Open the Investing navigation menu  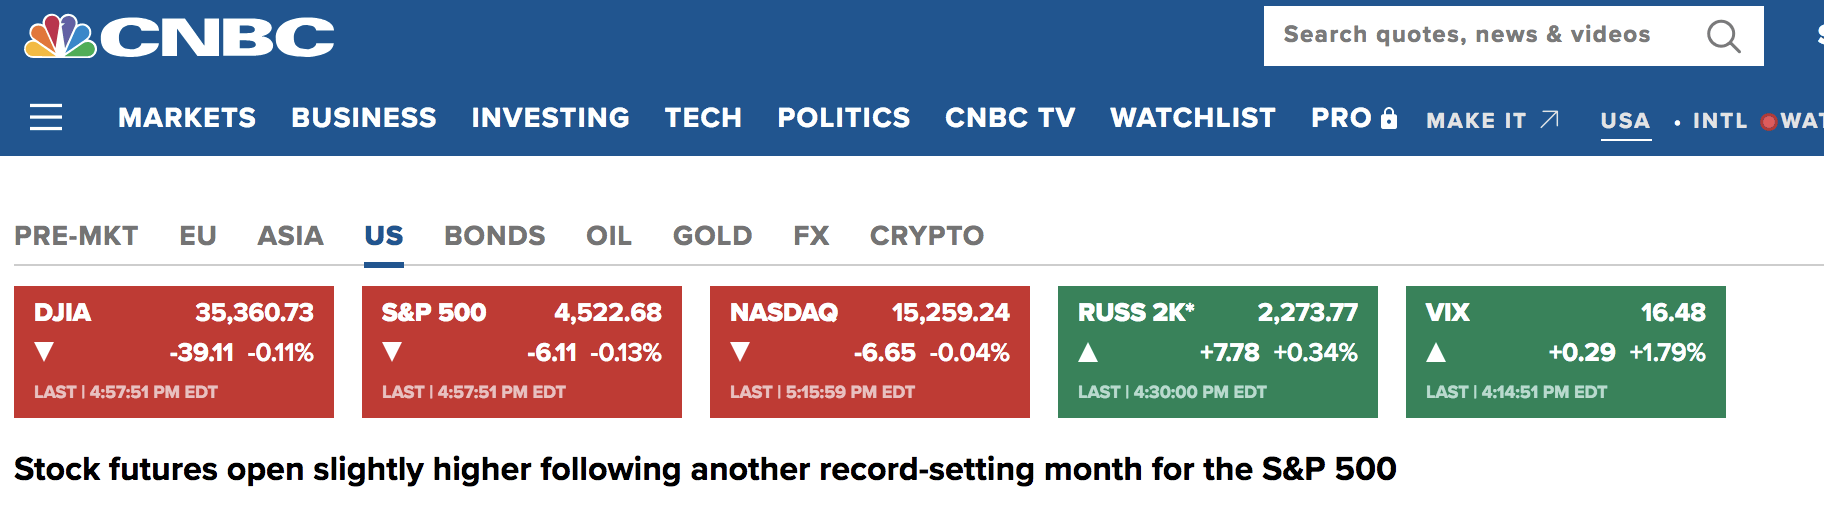tap(550, 118)
